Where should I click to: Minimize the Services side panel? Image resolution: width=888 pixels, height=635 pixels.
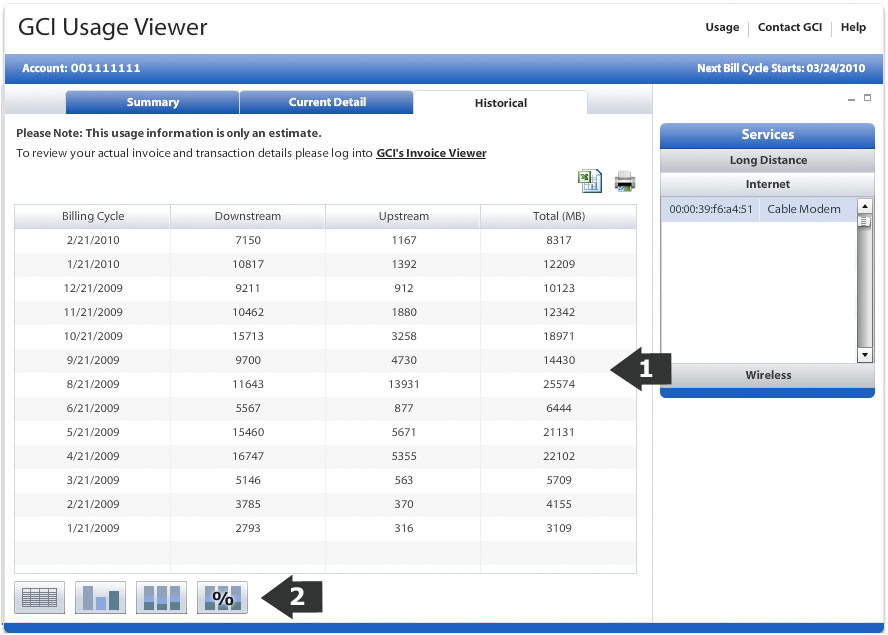point(851,99)
